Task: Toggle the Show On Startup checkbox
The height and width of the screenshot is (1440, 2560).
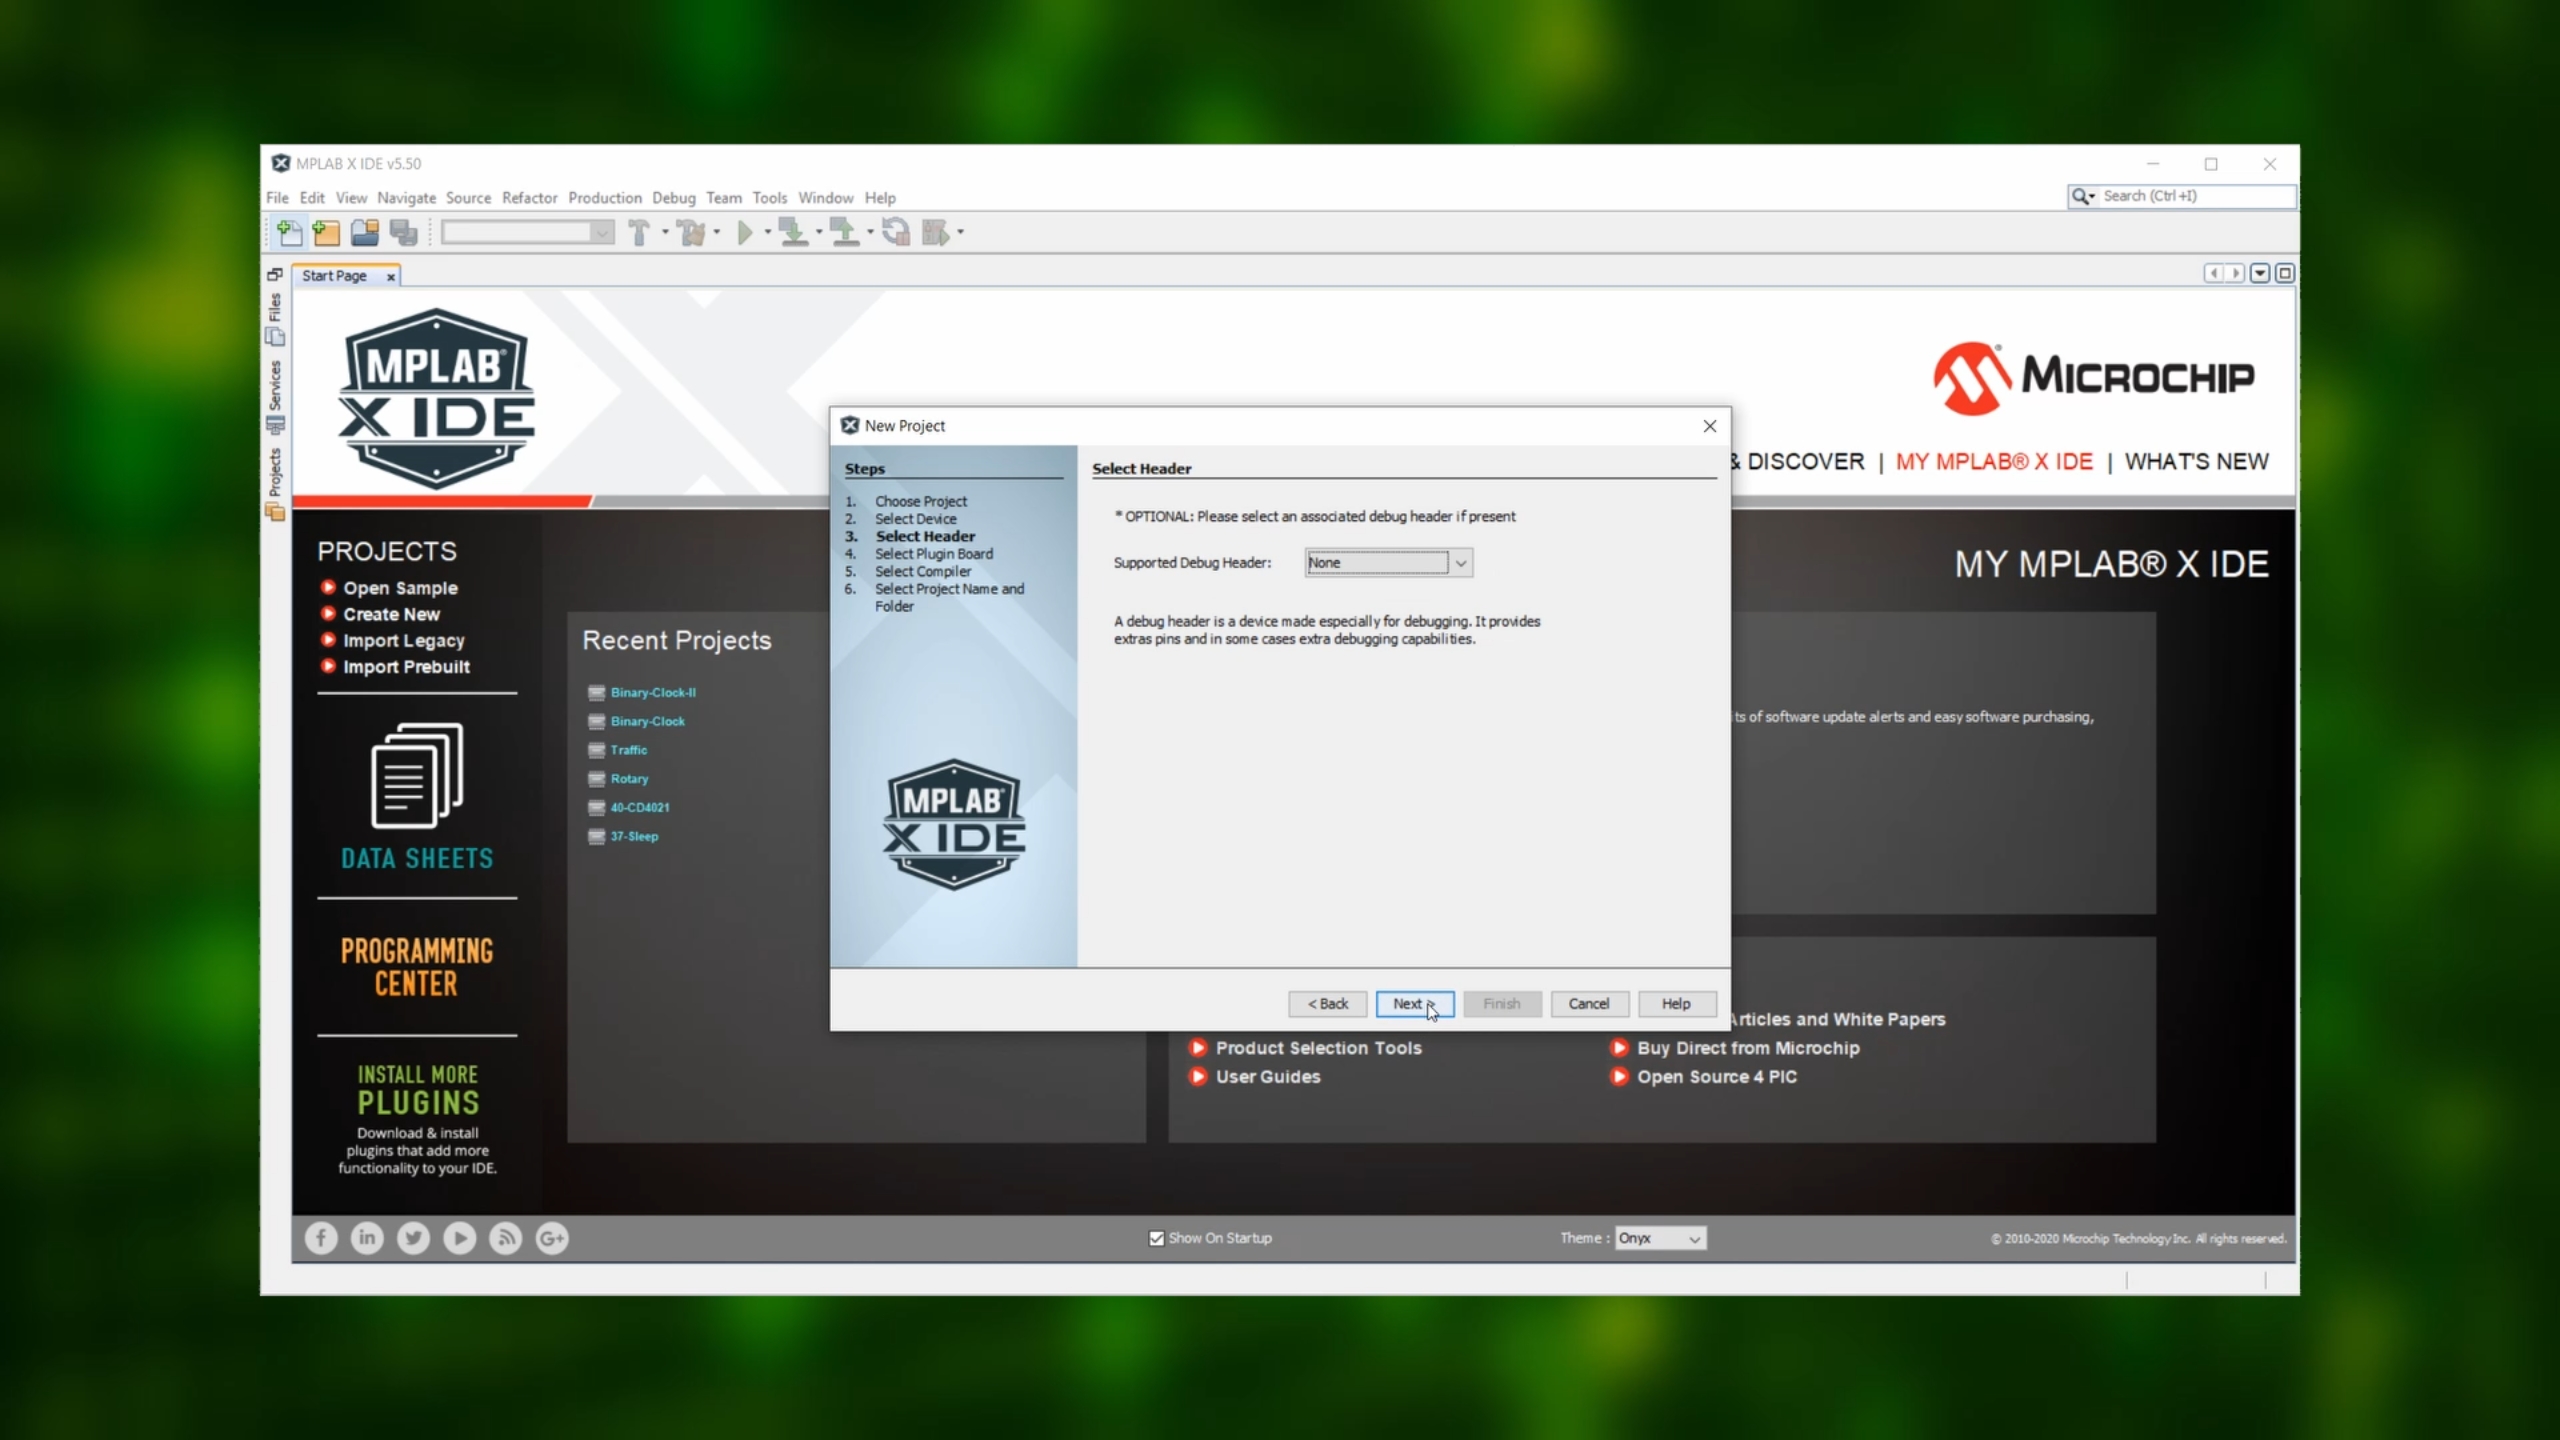Action: coord(1157,1238)
